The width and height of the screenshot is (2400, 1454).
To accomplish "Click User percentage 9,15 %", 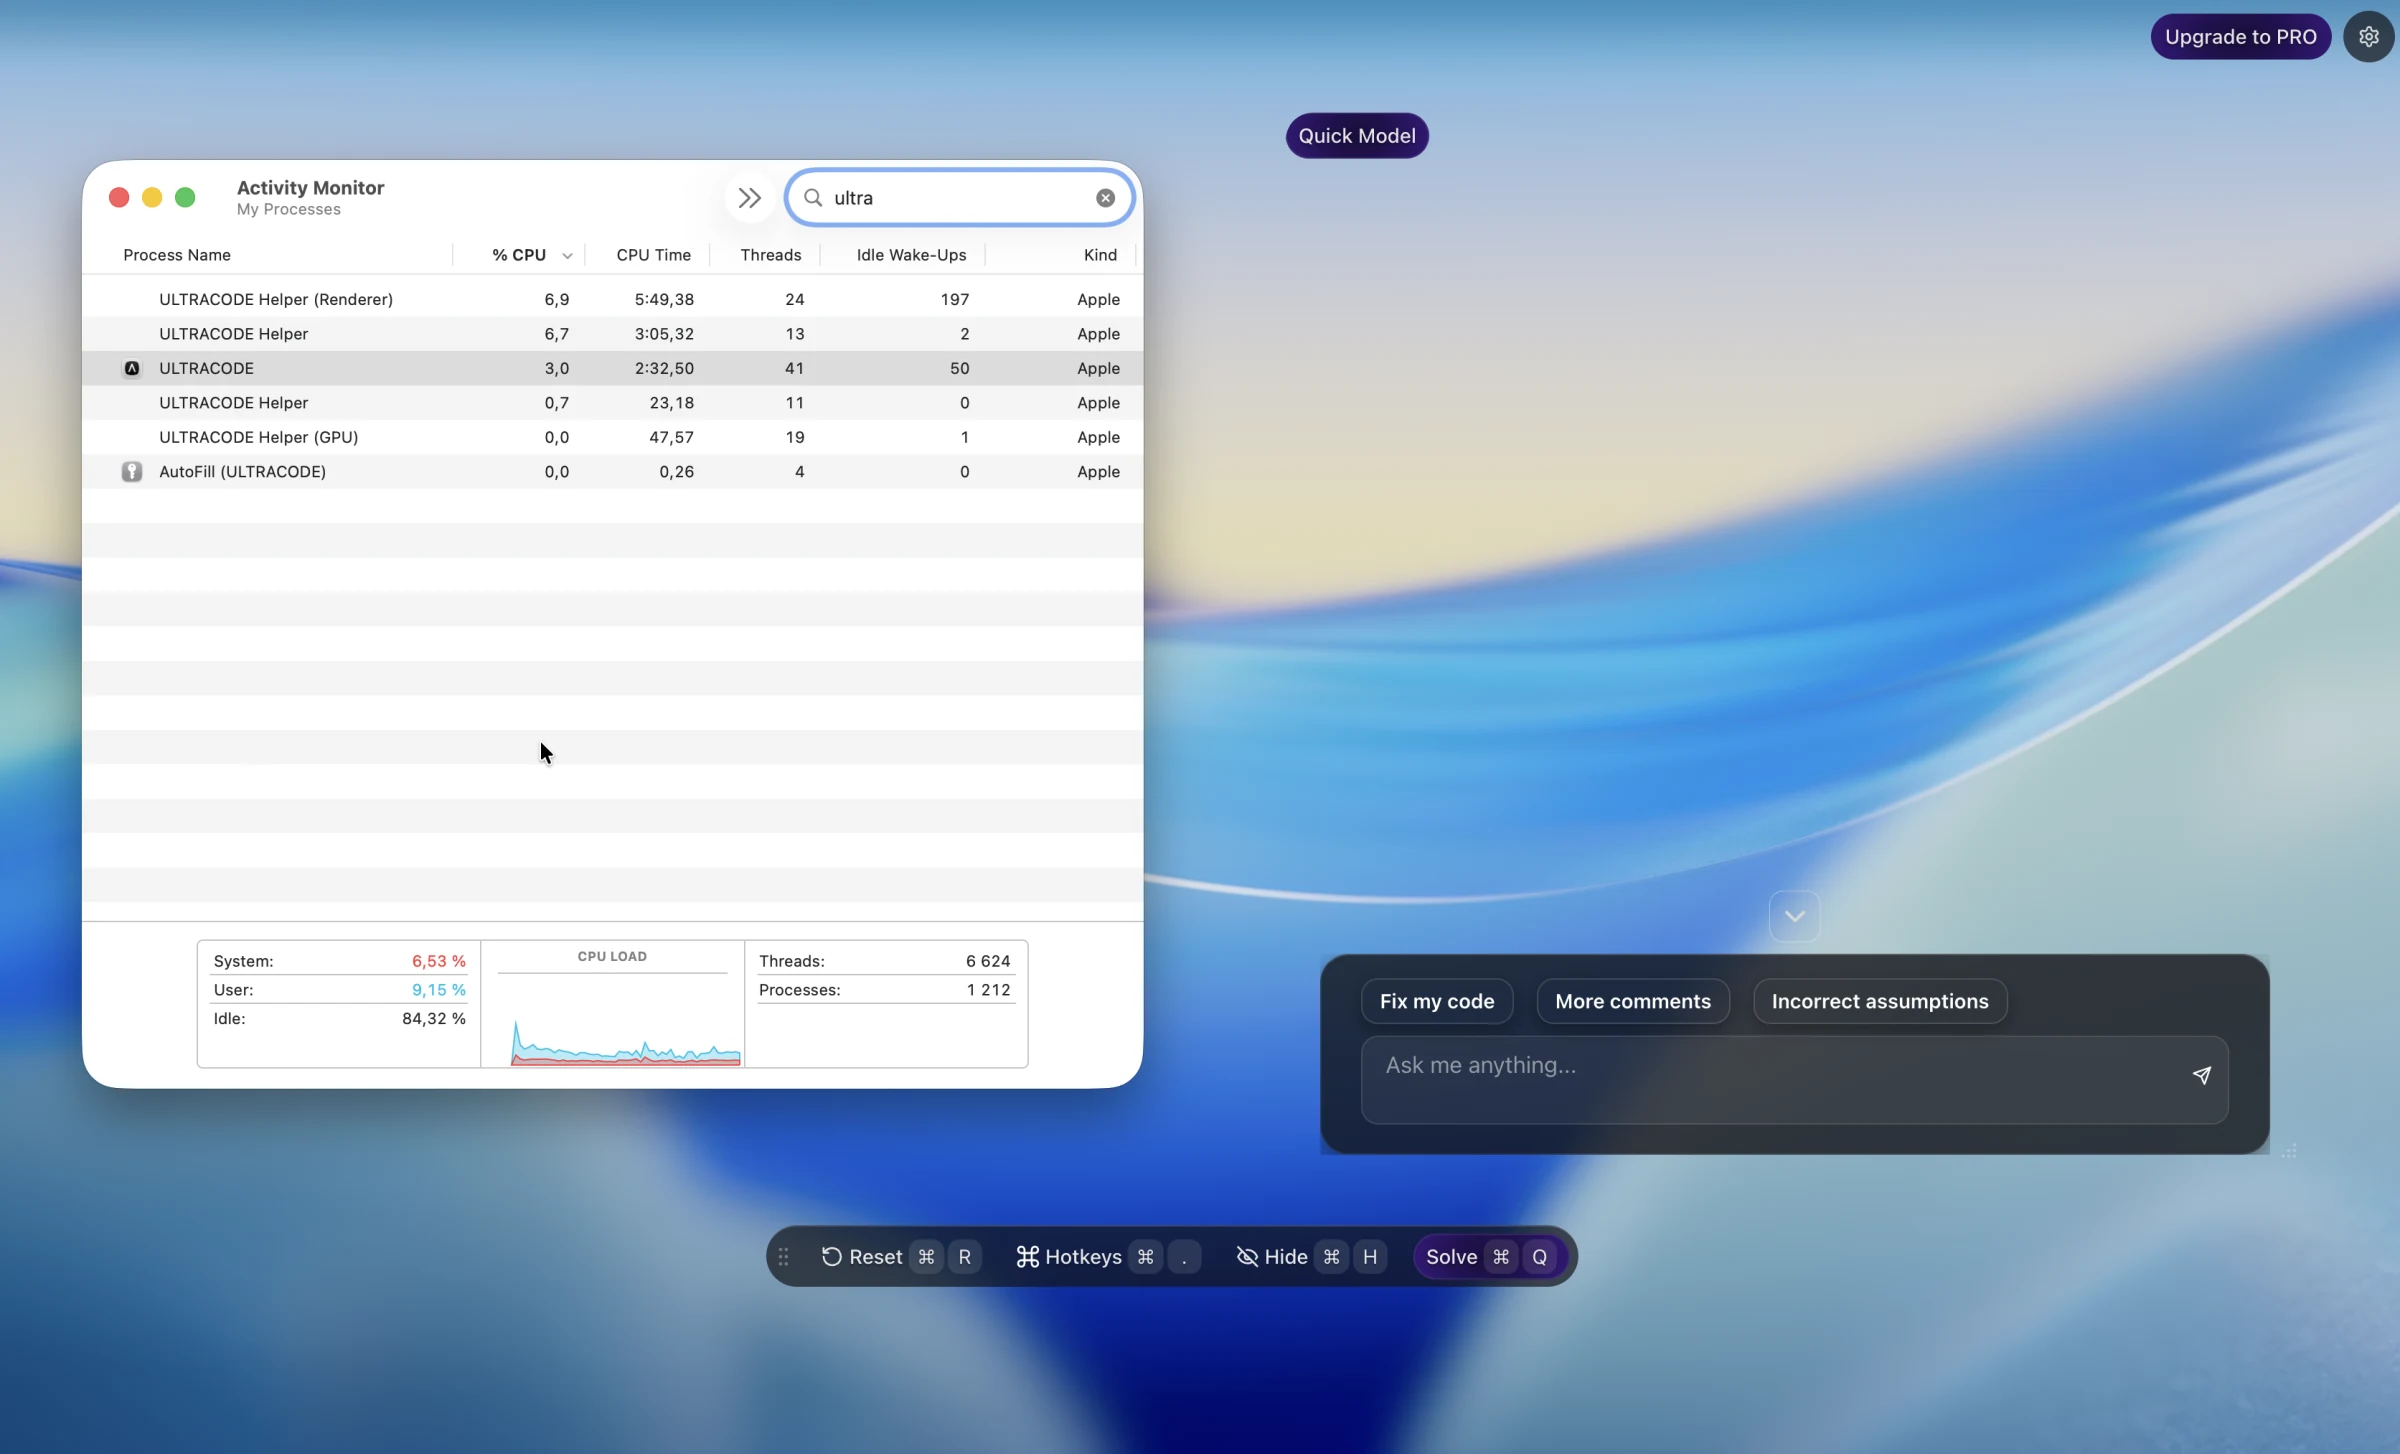I will (x=438, y=990).
